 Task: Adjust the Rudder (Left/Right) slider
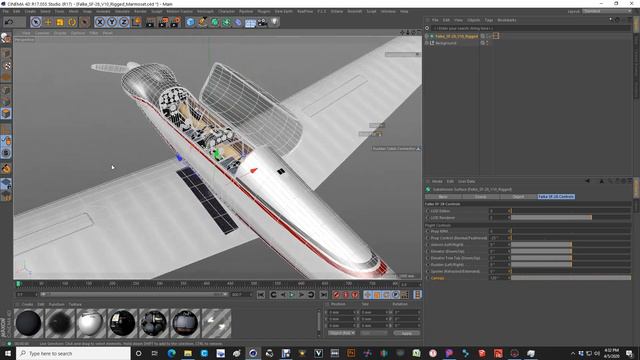571,264
